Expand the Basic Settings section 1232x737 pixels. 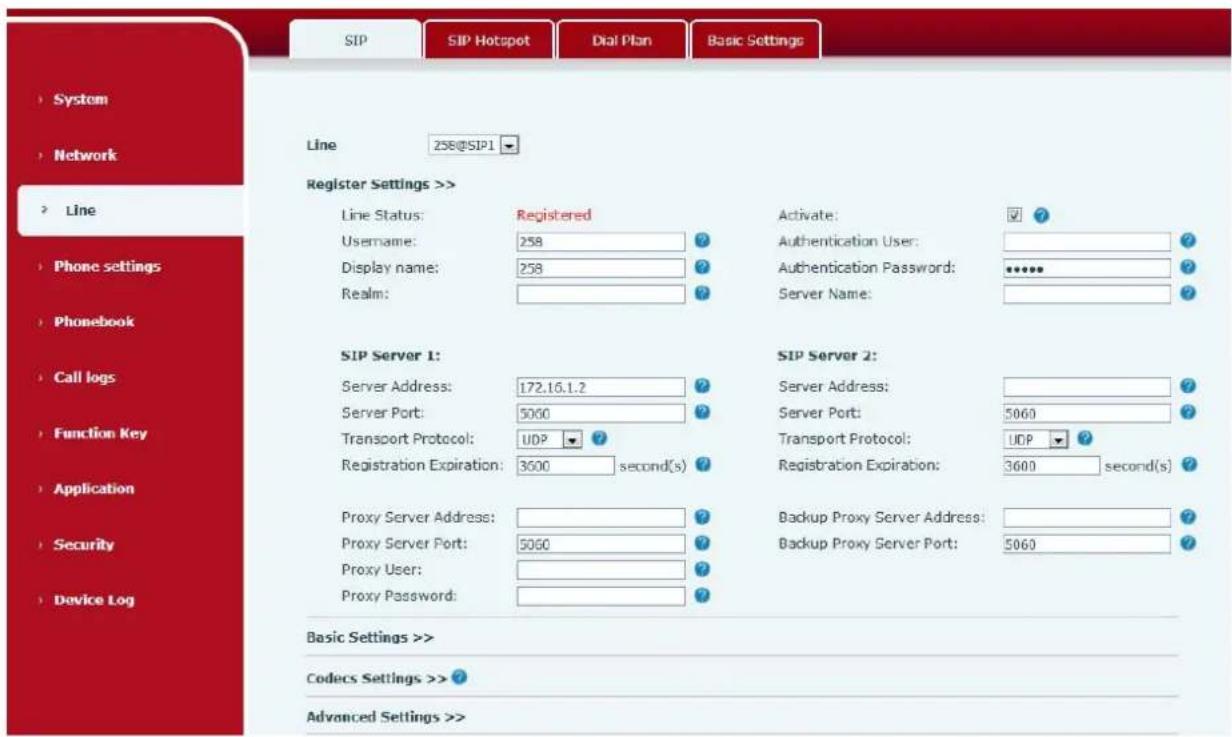(369, 637)
